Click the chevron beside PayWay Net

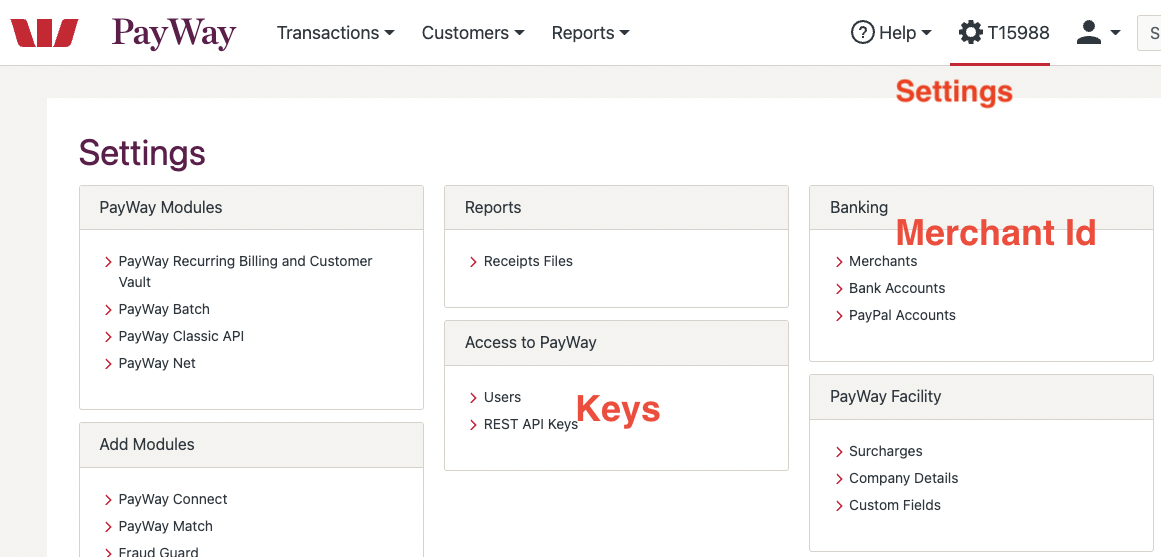tap(108, 364)
